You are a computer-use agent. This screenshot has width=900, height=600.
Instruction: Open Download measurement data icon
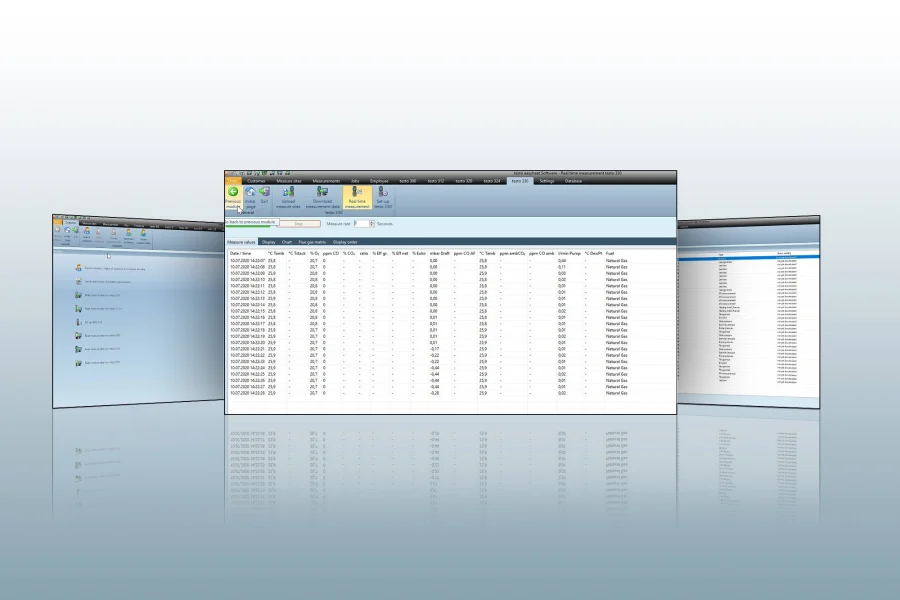[x=322, y=192]
